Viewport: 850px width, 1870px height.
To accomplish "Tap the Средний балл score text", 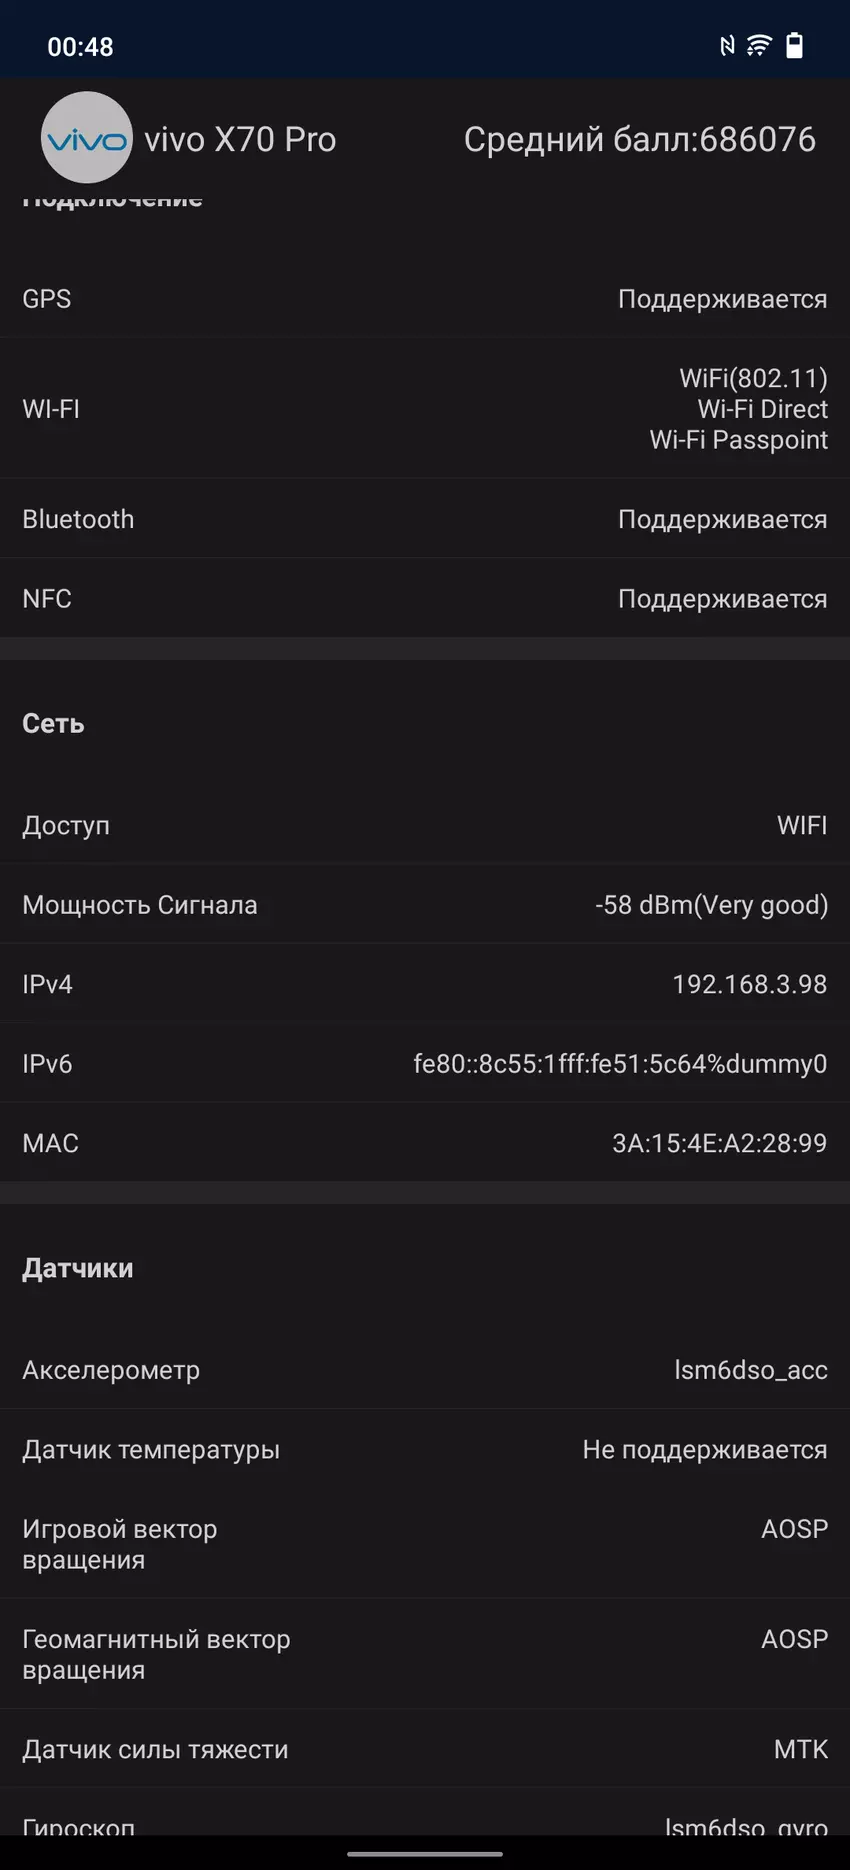I will [639, 139].
